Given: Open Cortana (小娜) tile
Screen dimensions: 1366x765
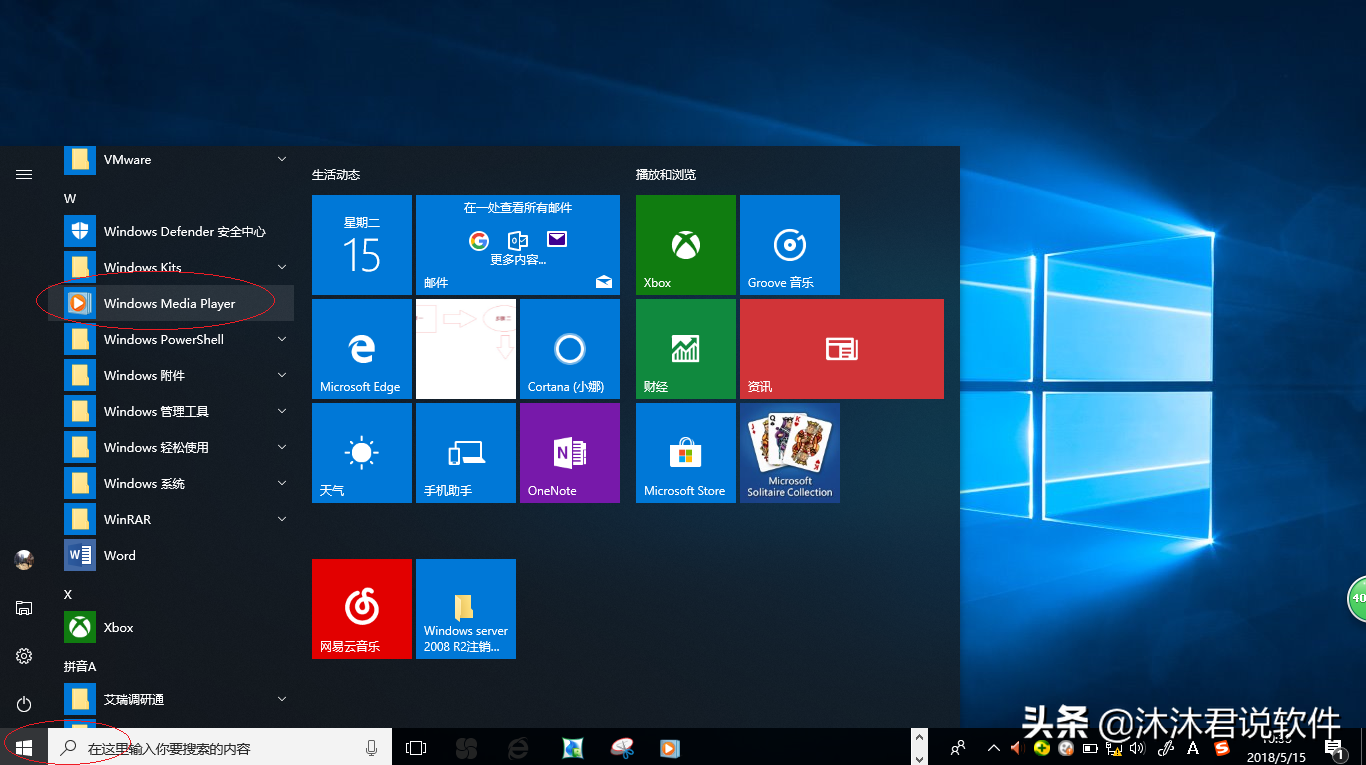Looking at the screenshot, I should [569, 349].
